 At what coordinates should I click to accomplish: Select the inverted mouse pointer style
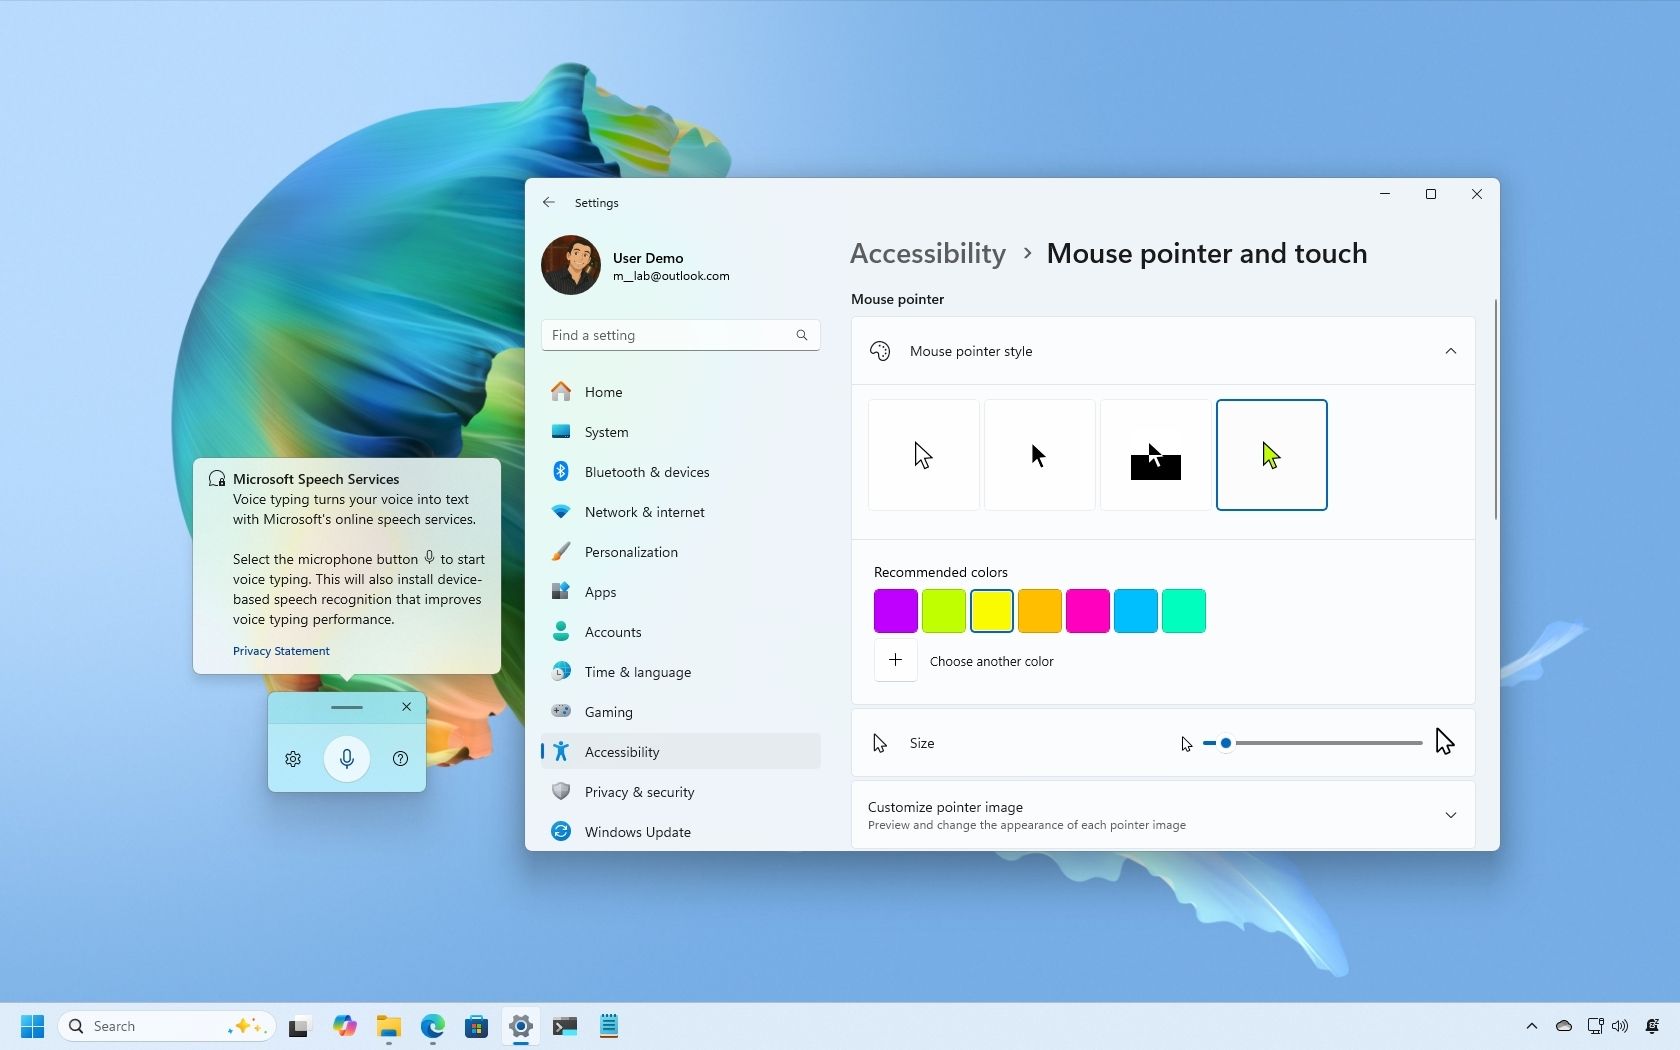coord(1154,454)
